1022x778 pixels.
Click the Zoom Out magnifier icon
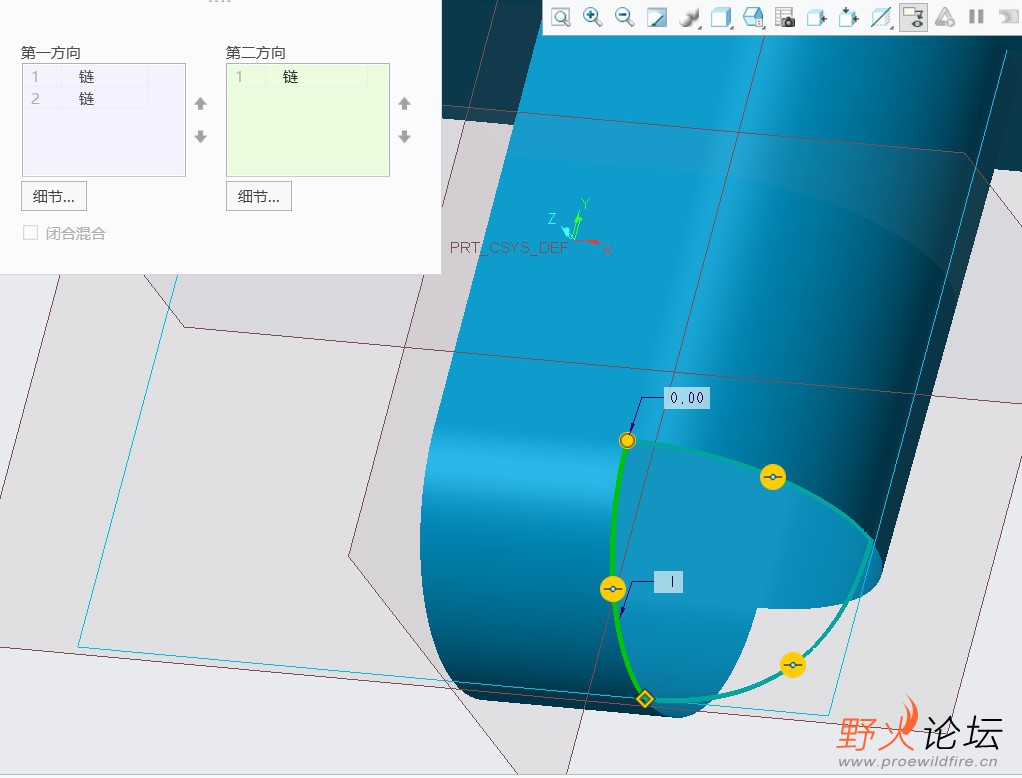624,17
